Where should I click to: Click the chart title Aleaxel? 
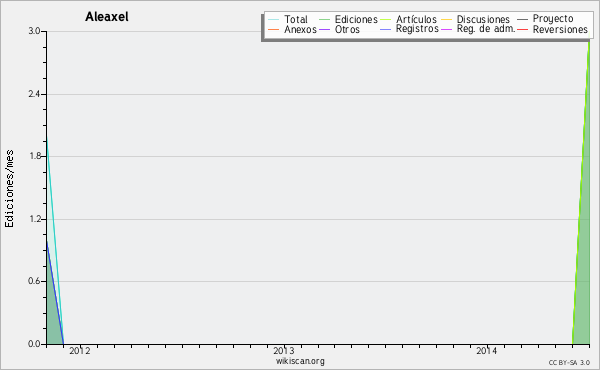(107, 16)
